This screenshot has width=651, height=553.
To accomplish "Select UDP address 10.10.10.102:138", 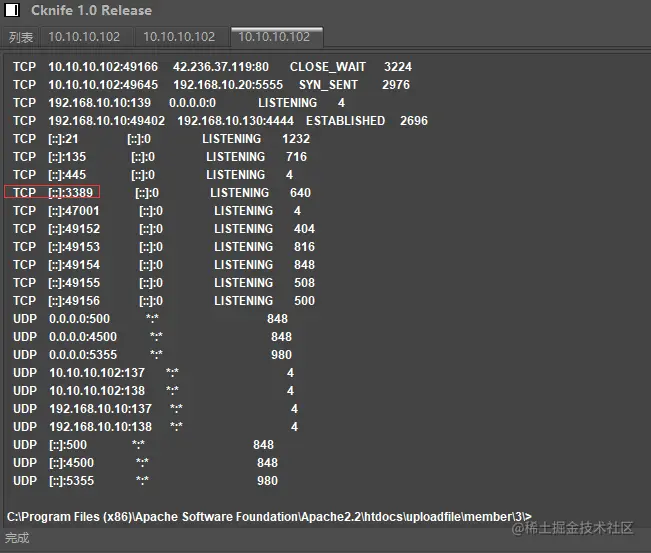I will (97, 391).
